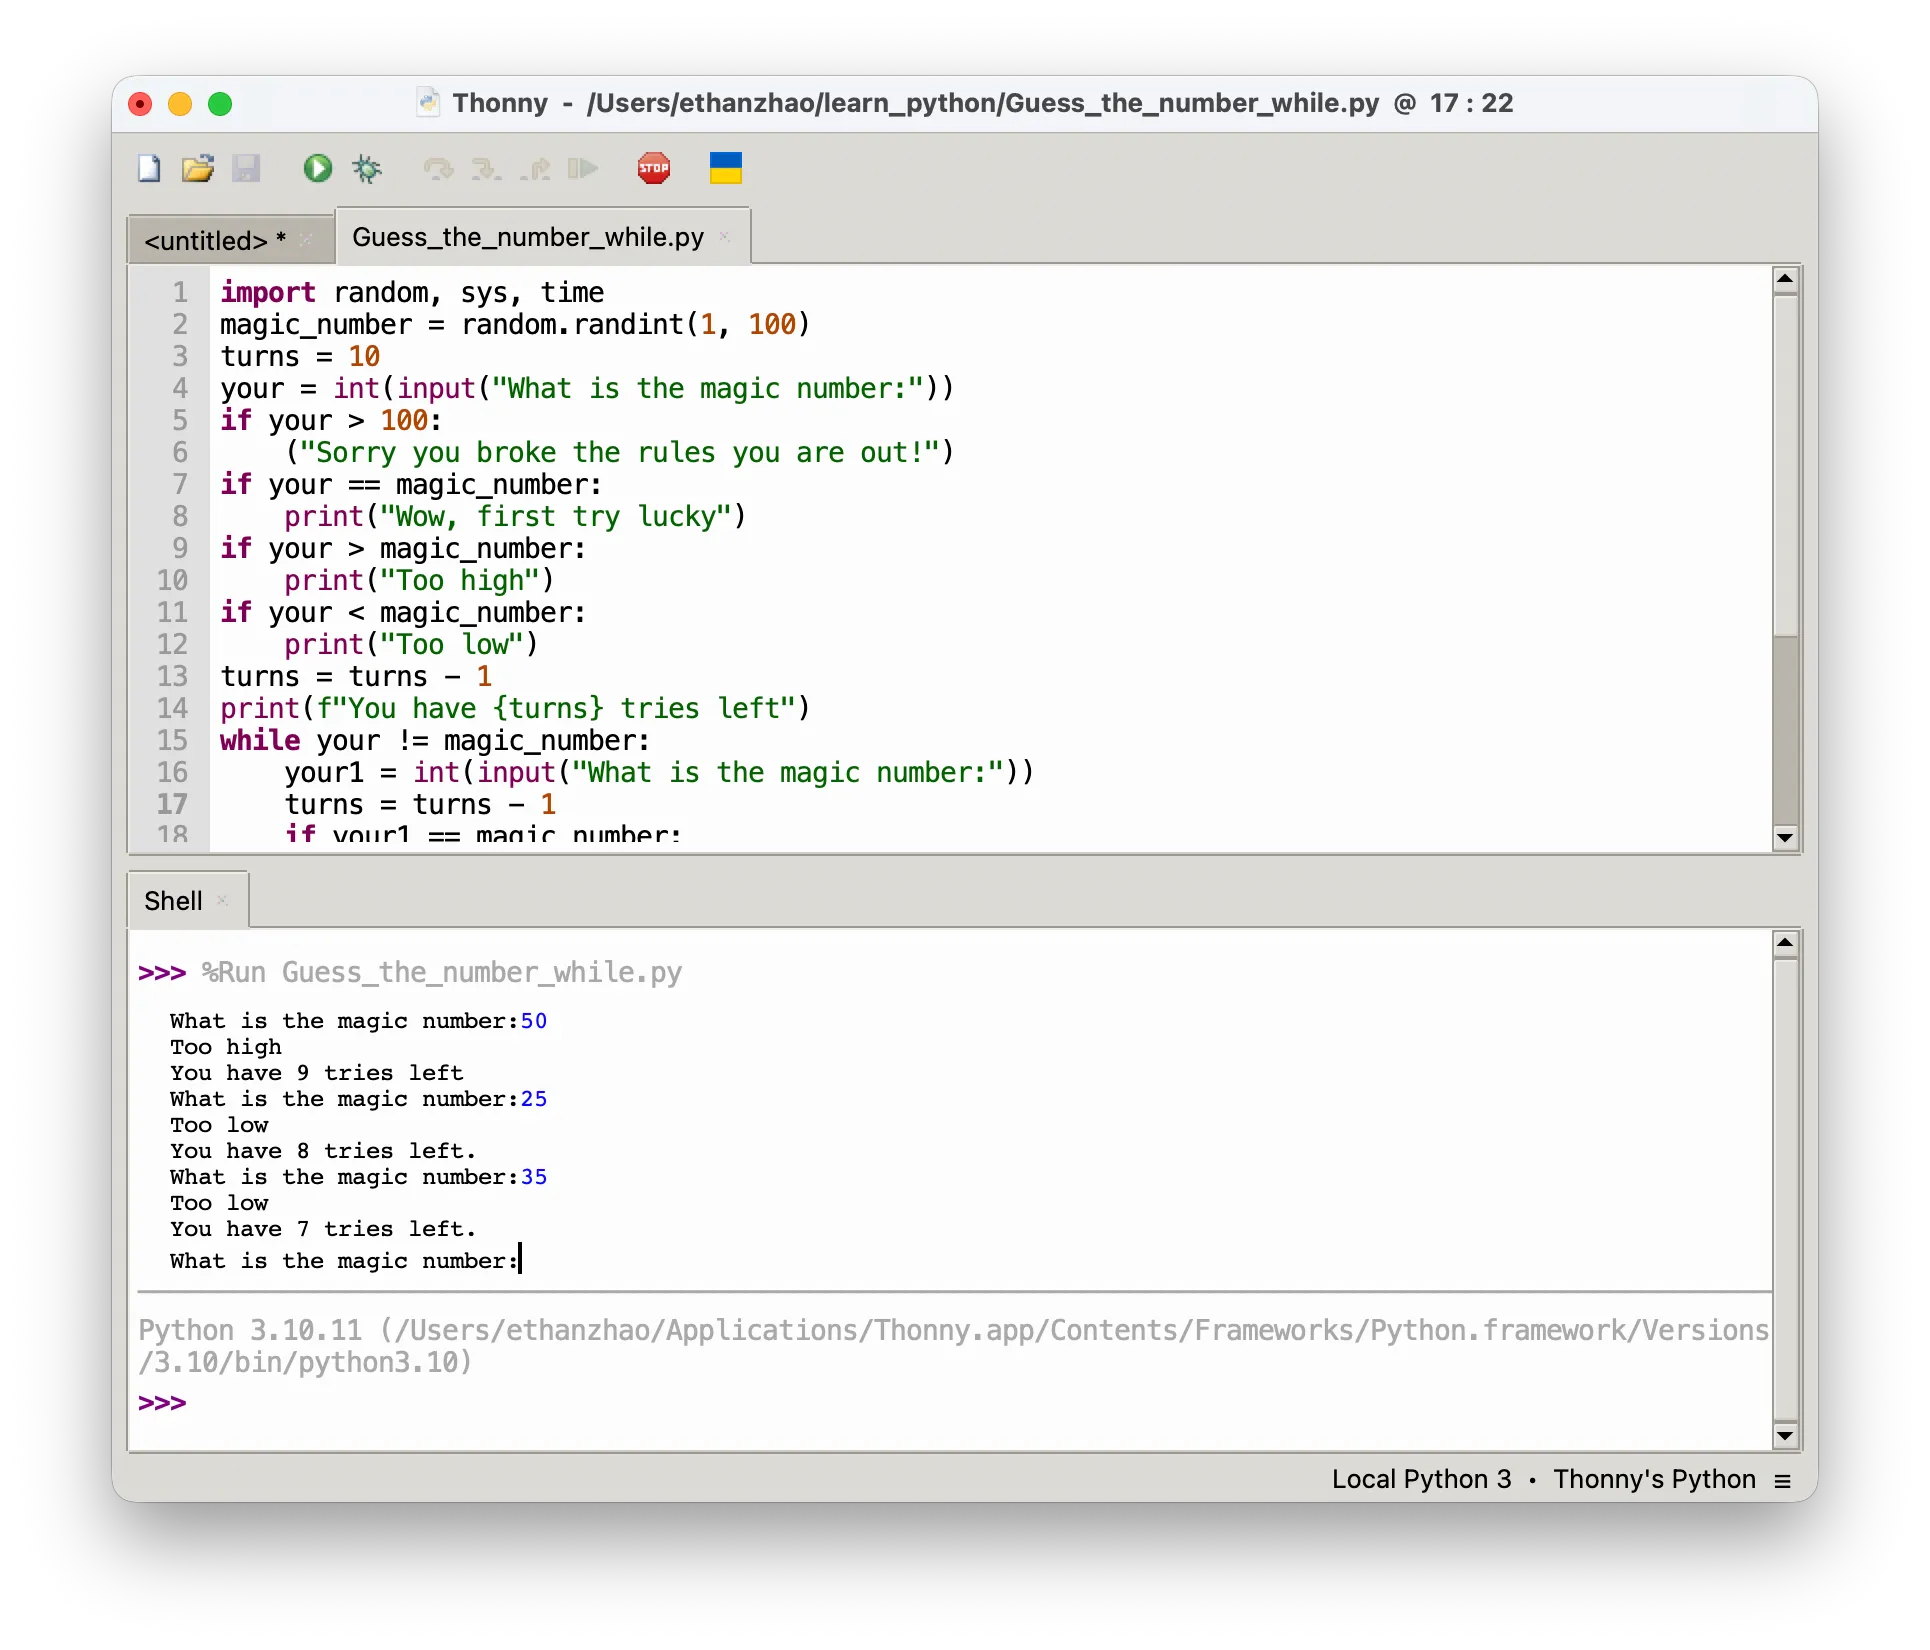Click the Shell scrollbar up arrow
This screenshot has height=1650, width=1930.
pyautogui.click(x=1786, y=941)
